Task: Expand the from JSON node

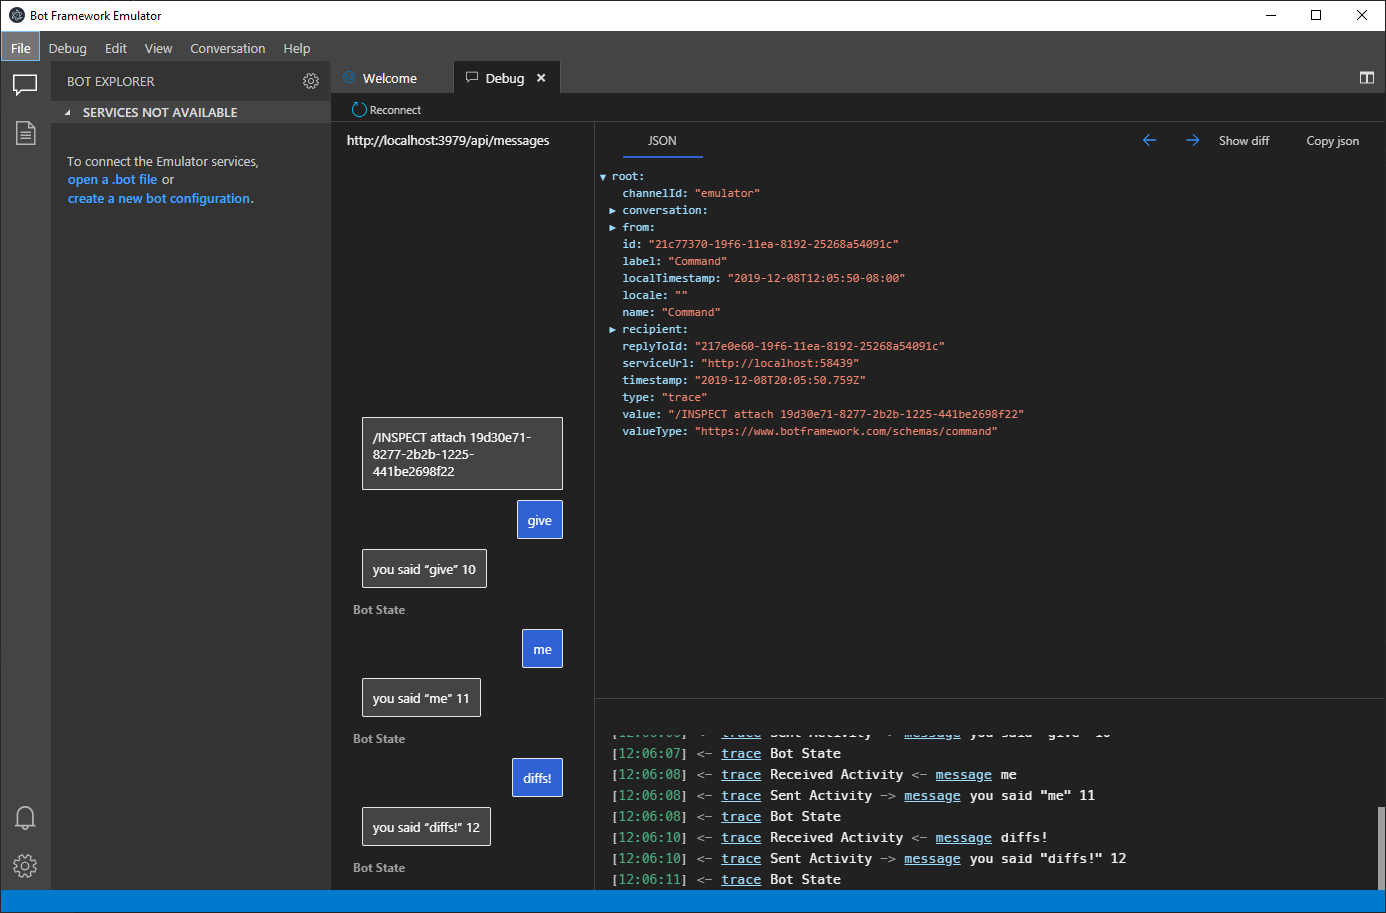Action: 612,228
